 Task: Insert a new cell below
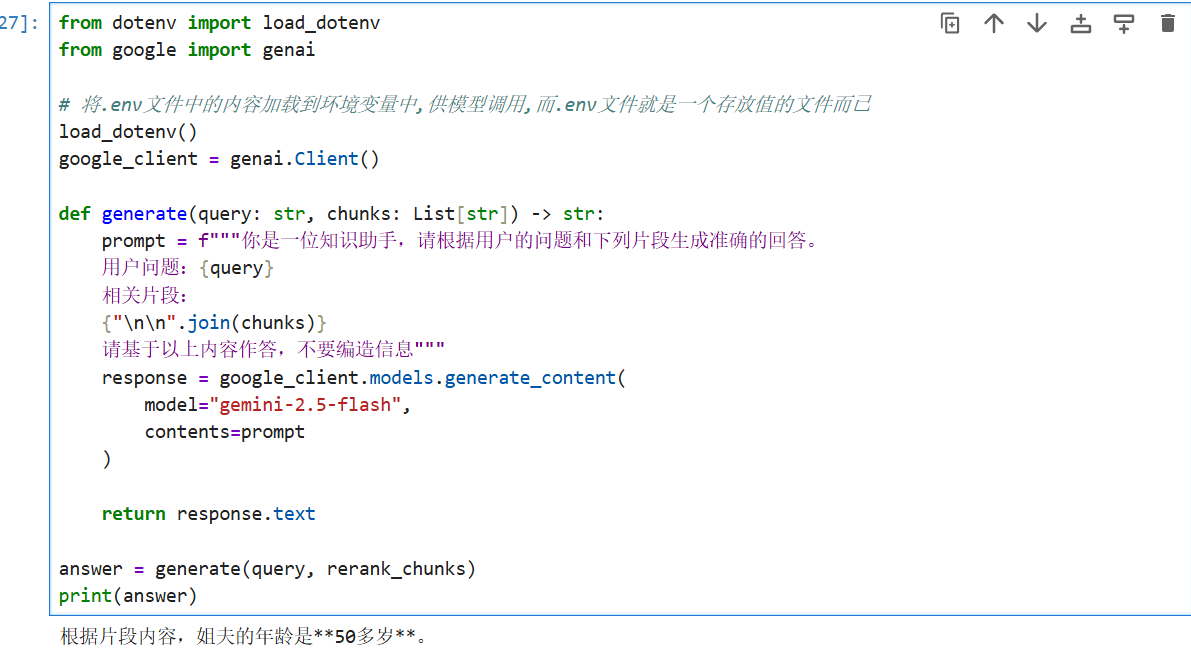click(x=1124, y=24)
